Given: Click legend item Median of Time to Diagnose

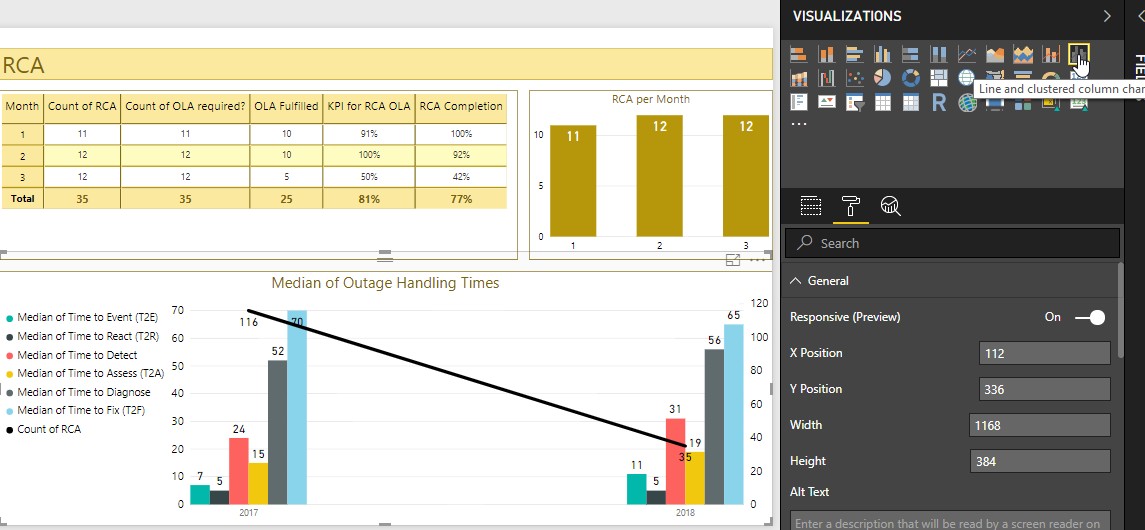Looking at the screenshot, I should pos(78,392).
